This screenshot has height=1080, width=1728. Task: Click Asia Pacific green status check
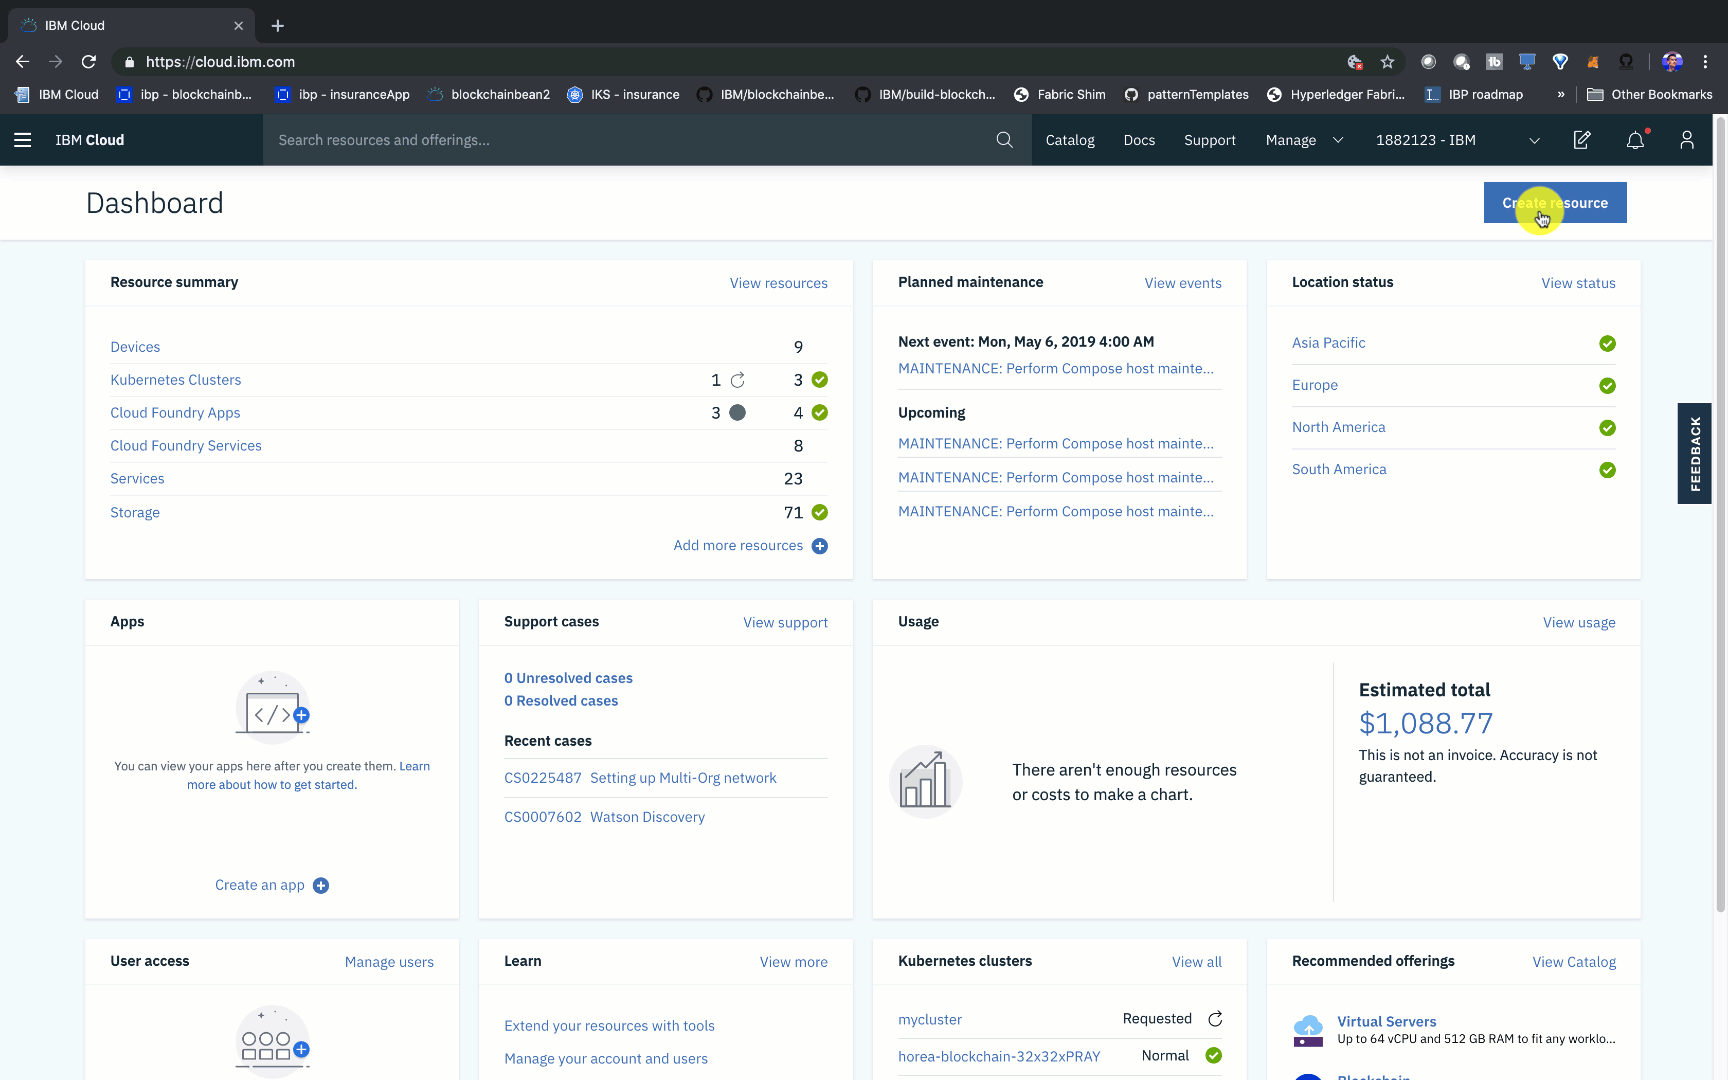[1607, 344]
